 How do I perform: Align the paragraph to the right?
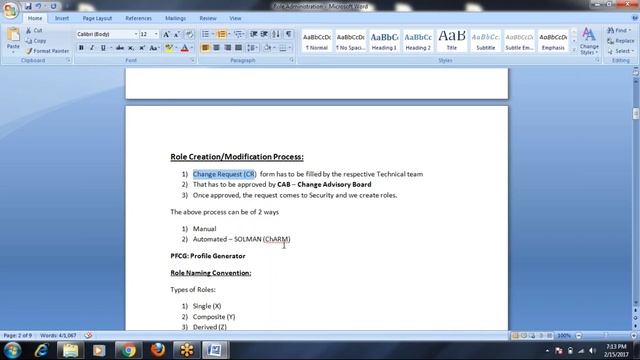[227, 48]
